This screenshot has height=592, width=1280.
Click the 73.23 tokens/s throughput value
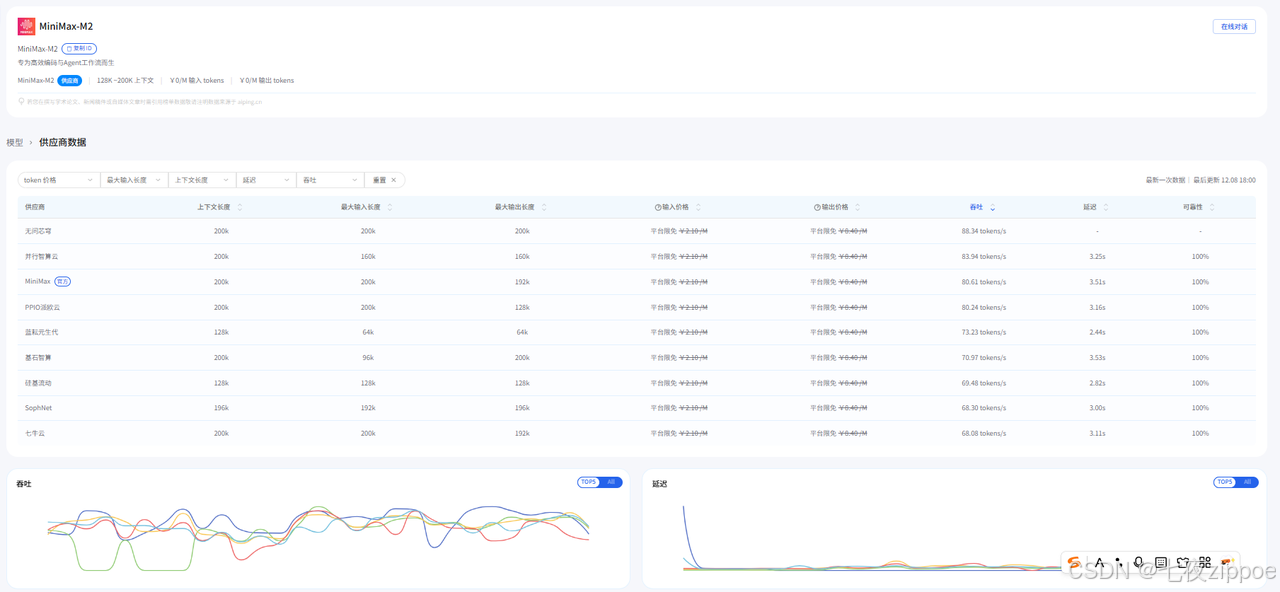point(984,332)
